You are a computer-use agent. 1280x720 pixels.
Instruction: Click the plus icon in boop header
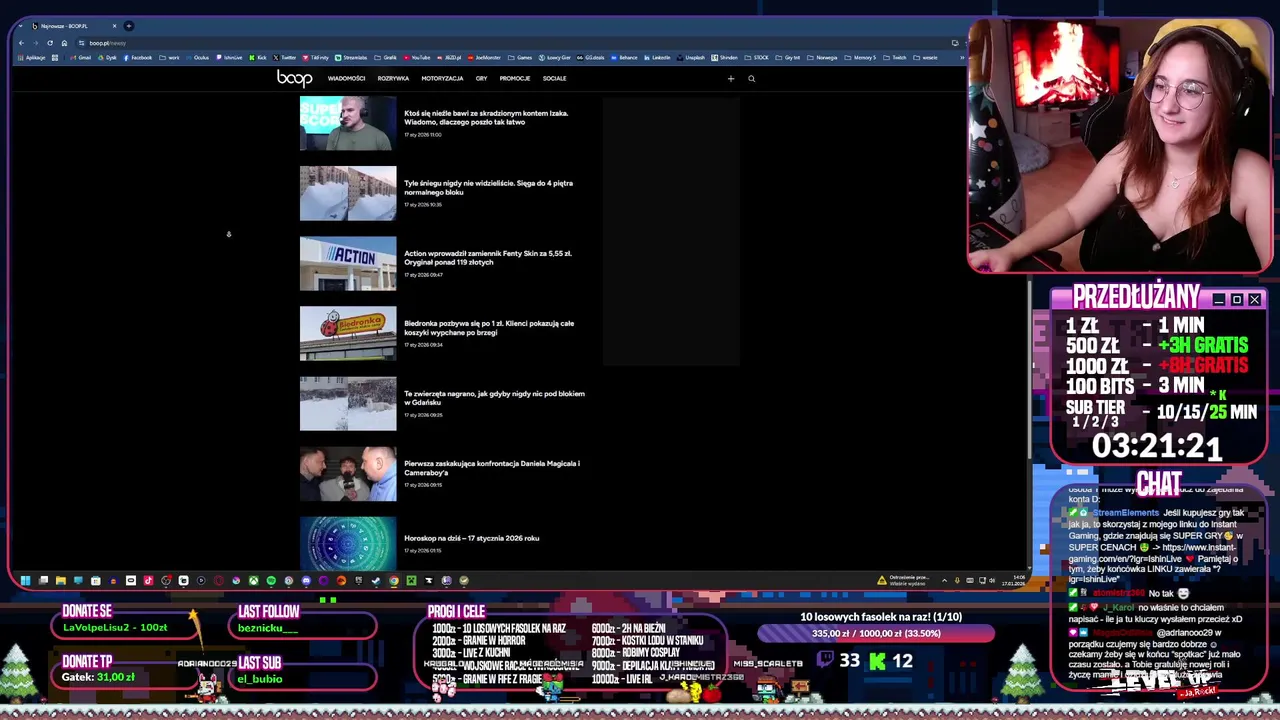730,78
